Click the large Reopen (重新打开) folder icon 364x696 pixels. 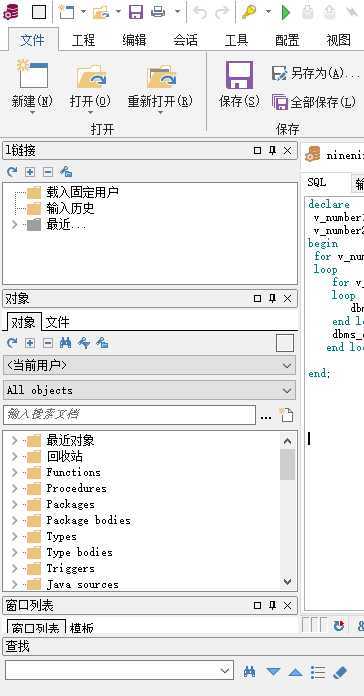(162, 76)
